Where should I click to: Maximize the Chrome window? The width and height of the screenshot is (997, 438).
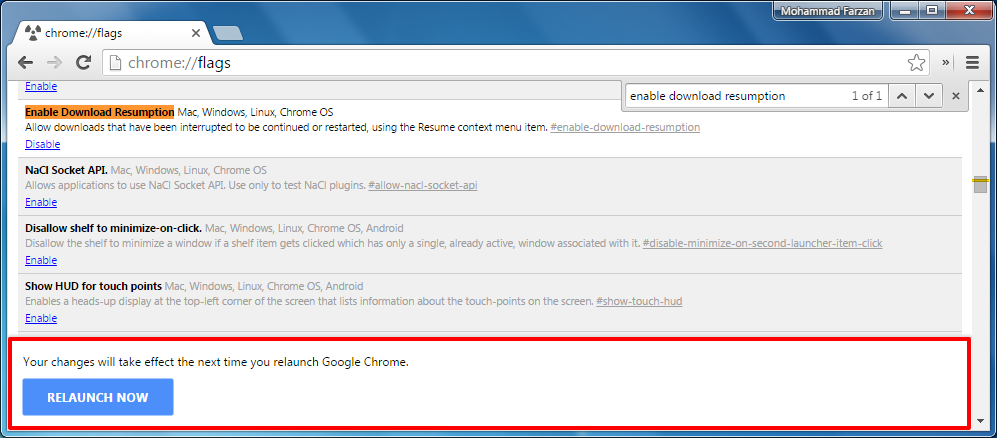(932, 10)
